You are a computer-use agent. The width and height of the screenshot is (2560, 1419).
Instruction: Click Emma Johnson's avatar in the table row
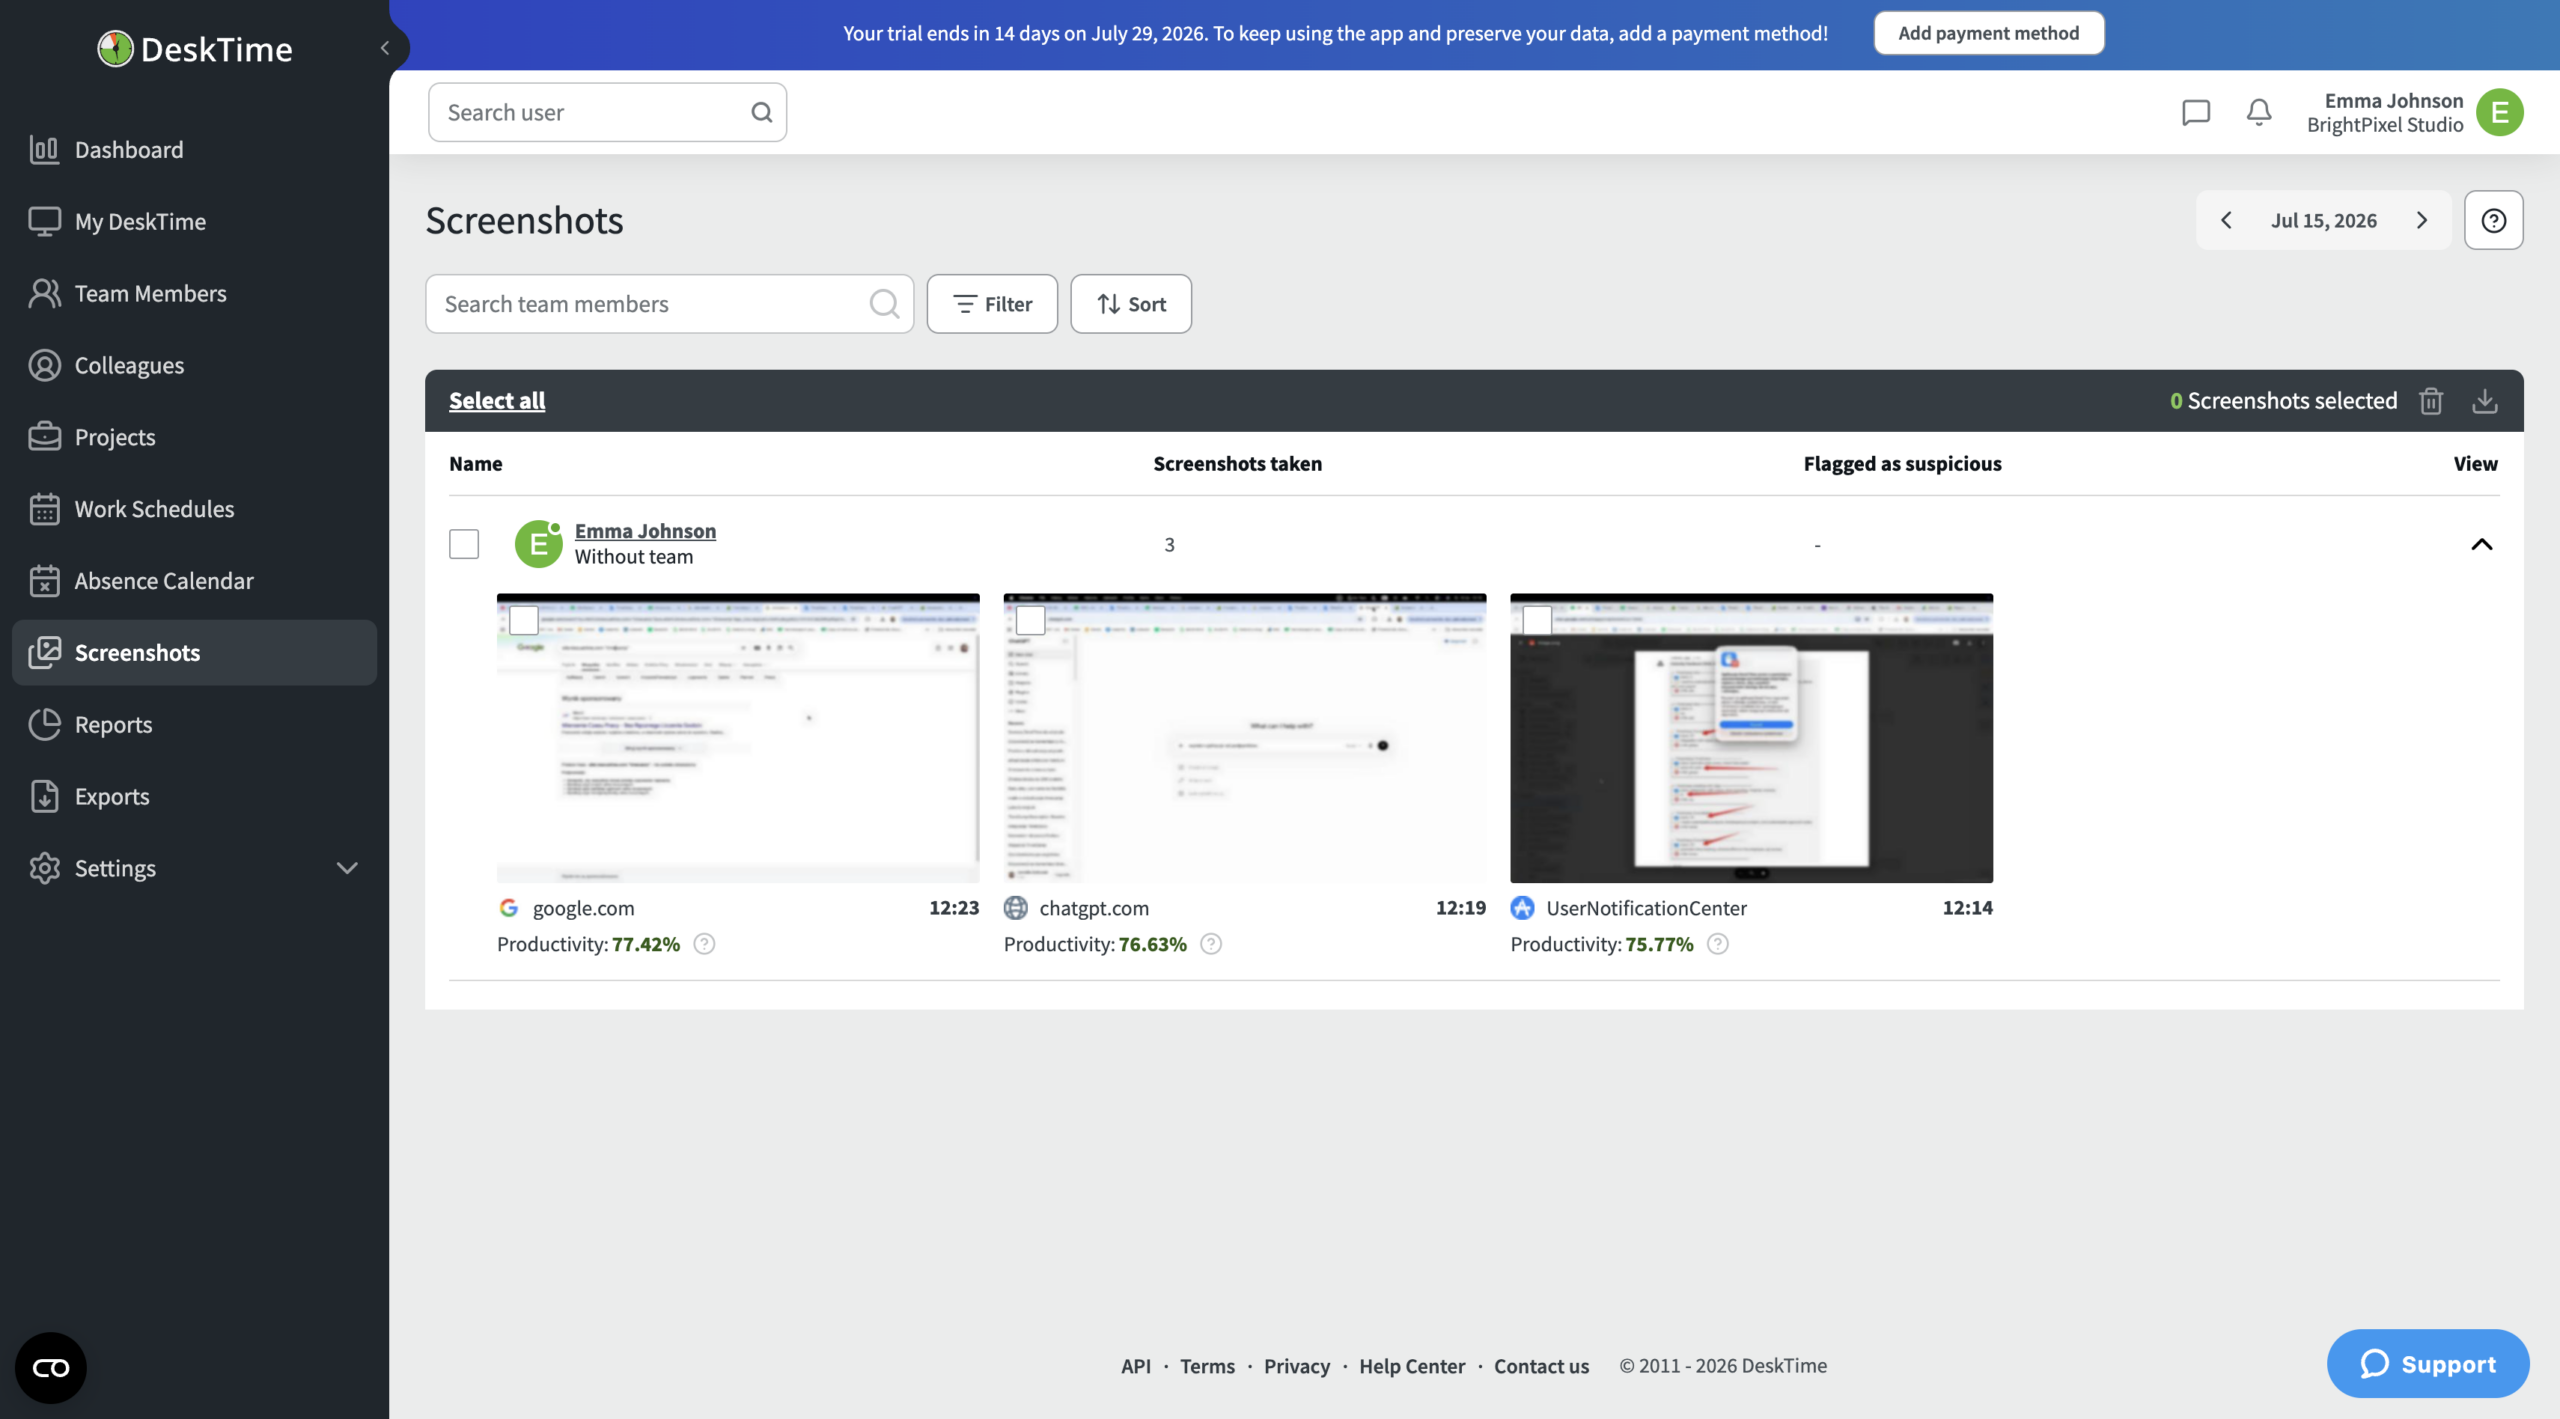(538, 544)
